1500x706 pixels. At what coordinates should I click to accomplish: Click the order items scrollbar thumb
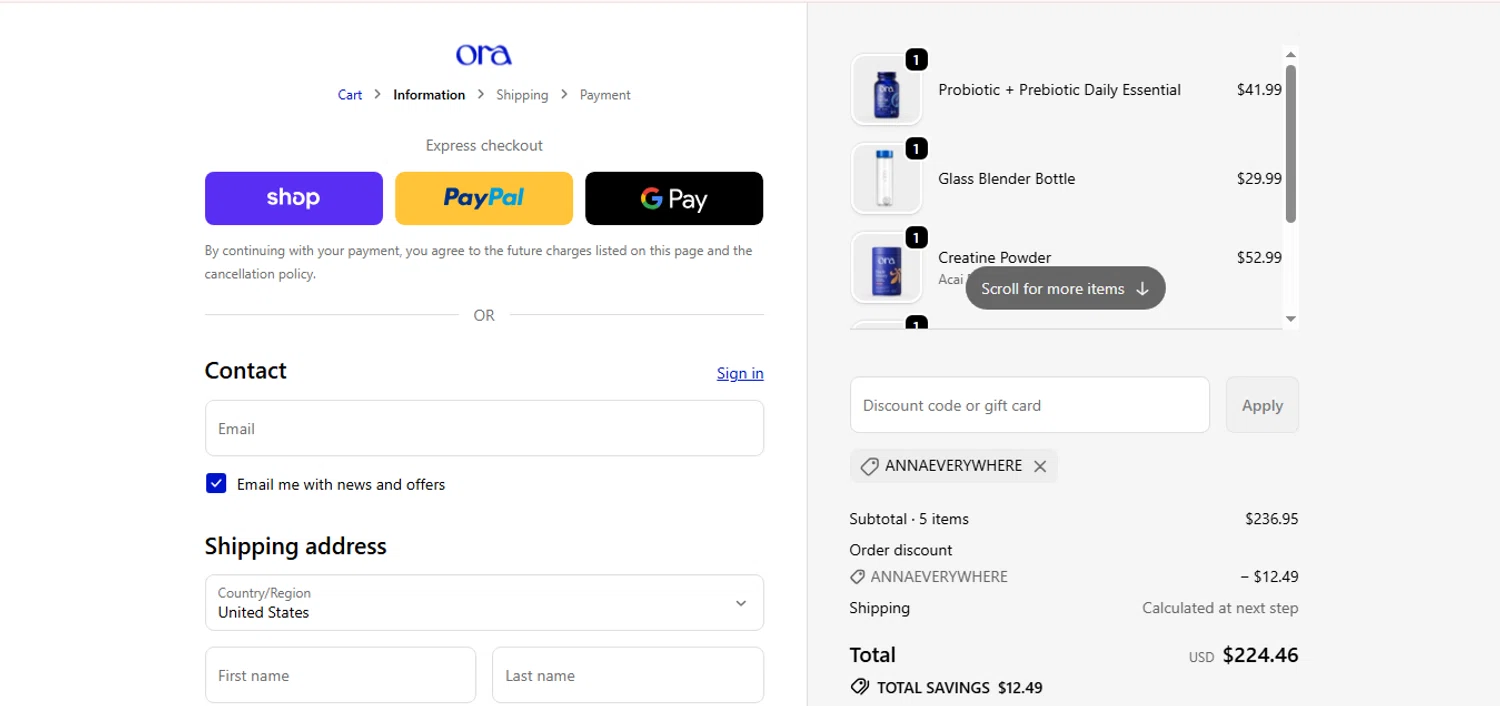1291,144
